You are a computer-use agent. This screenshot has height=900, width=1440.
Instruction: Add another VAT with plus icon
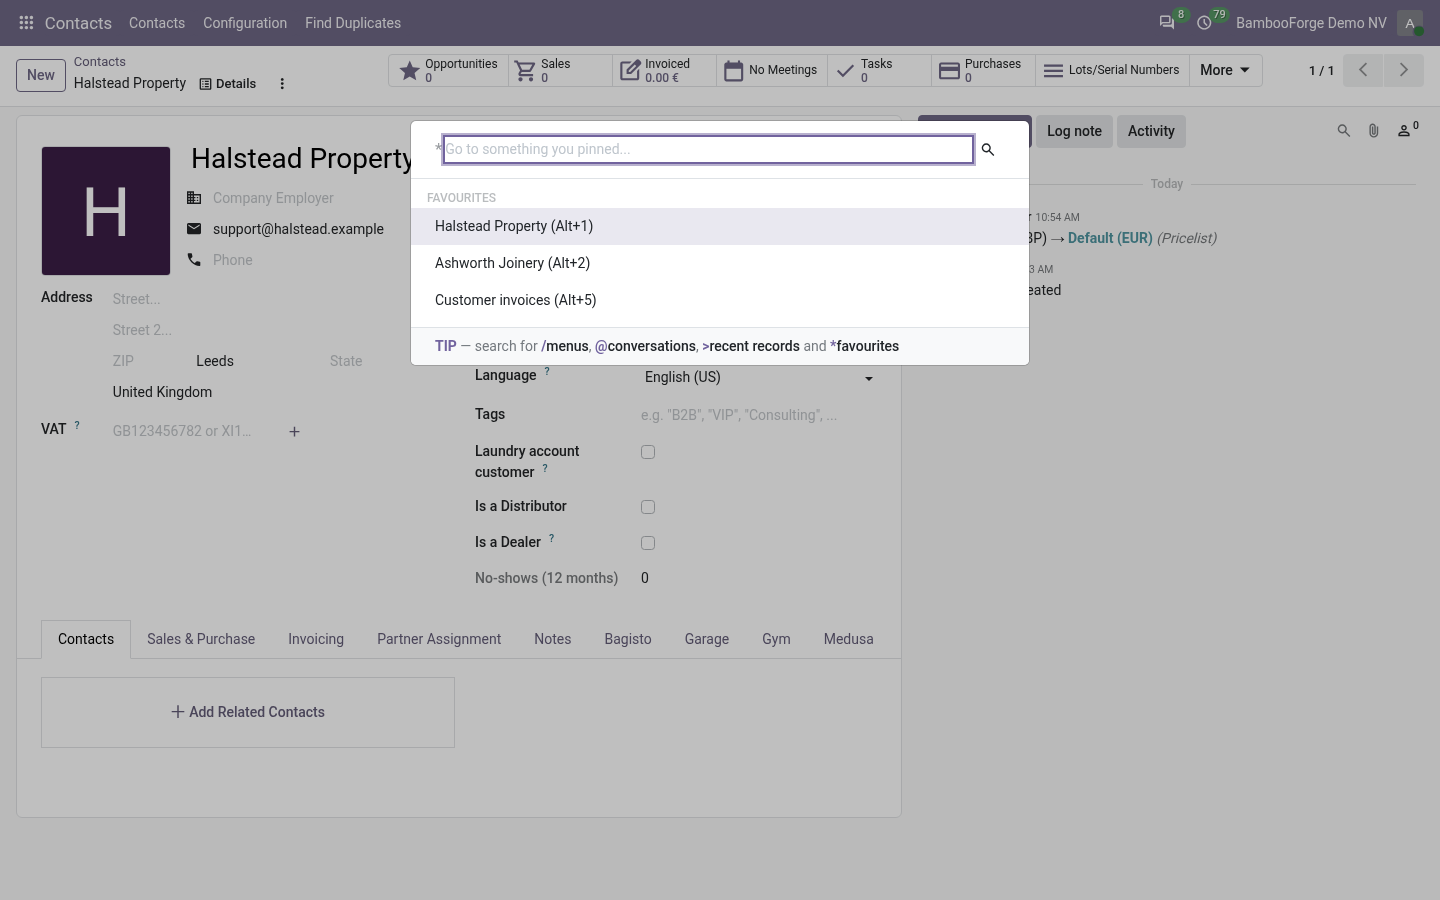coord(294,432)
